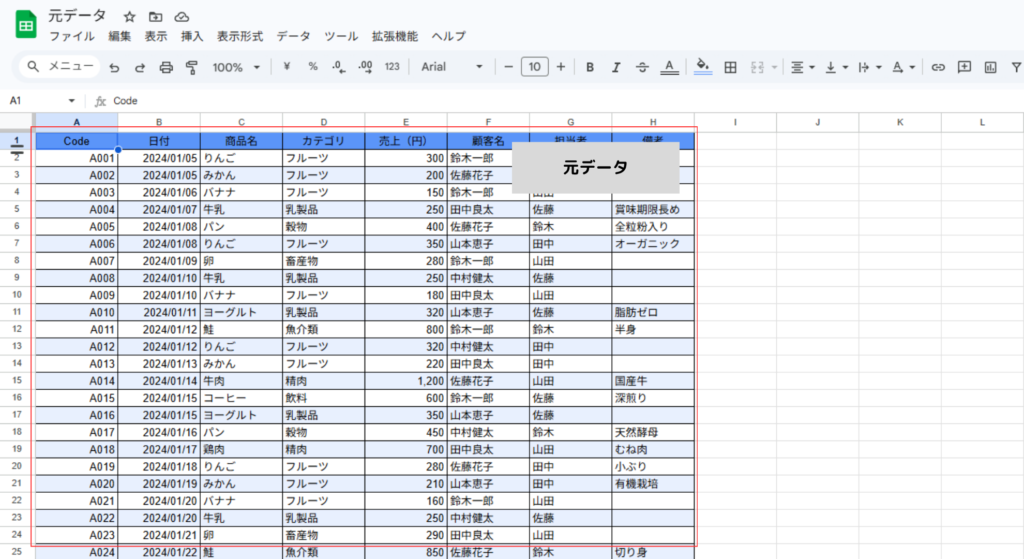1024x559 pixels.
Task: Star the 元データ document
Action: point(129,17)
